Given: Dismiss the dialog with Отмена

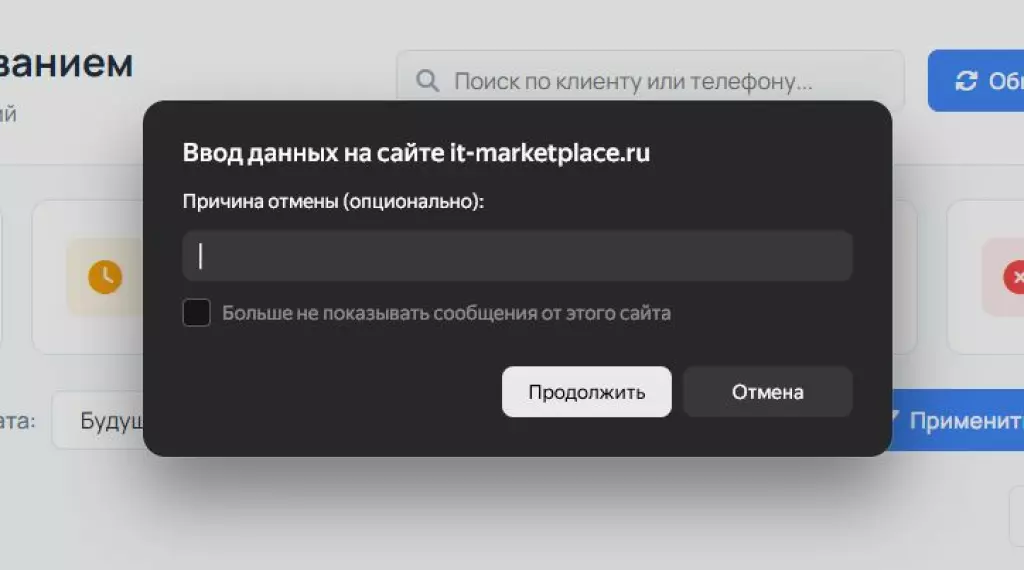Looking at the screenshot, I should point(767,392).
